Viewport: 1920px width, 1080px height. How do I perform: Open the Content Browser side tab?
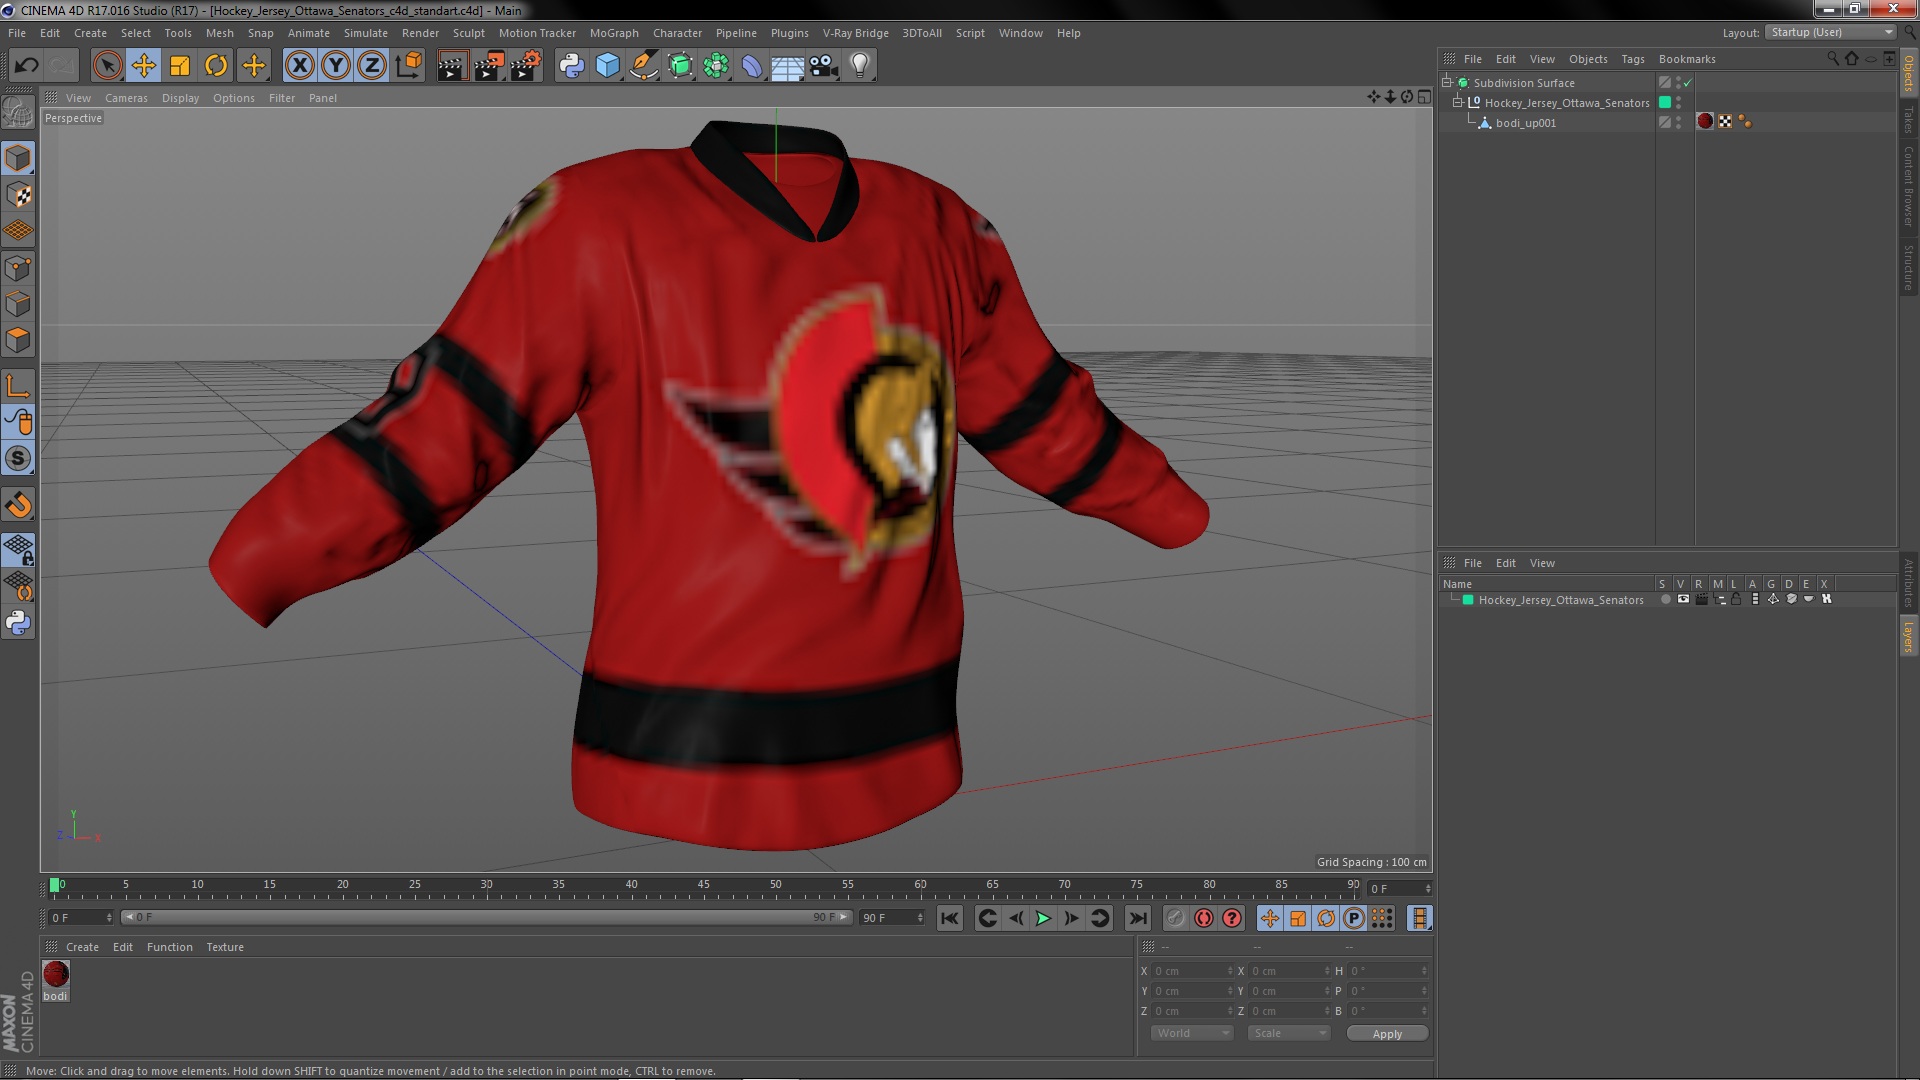(x=1908, y=186)
